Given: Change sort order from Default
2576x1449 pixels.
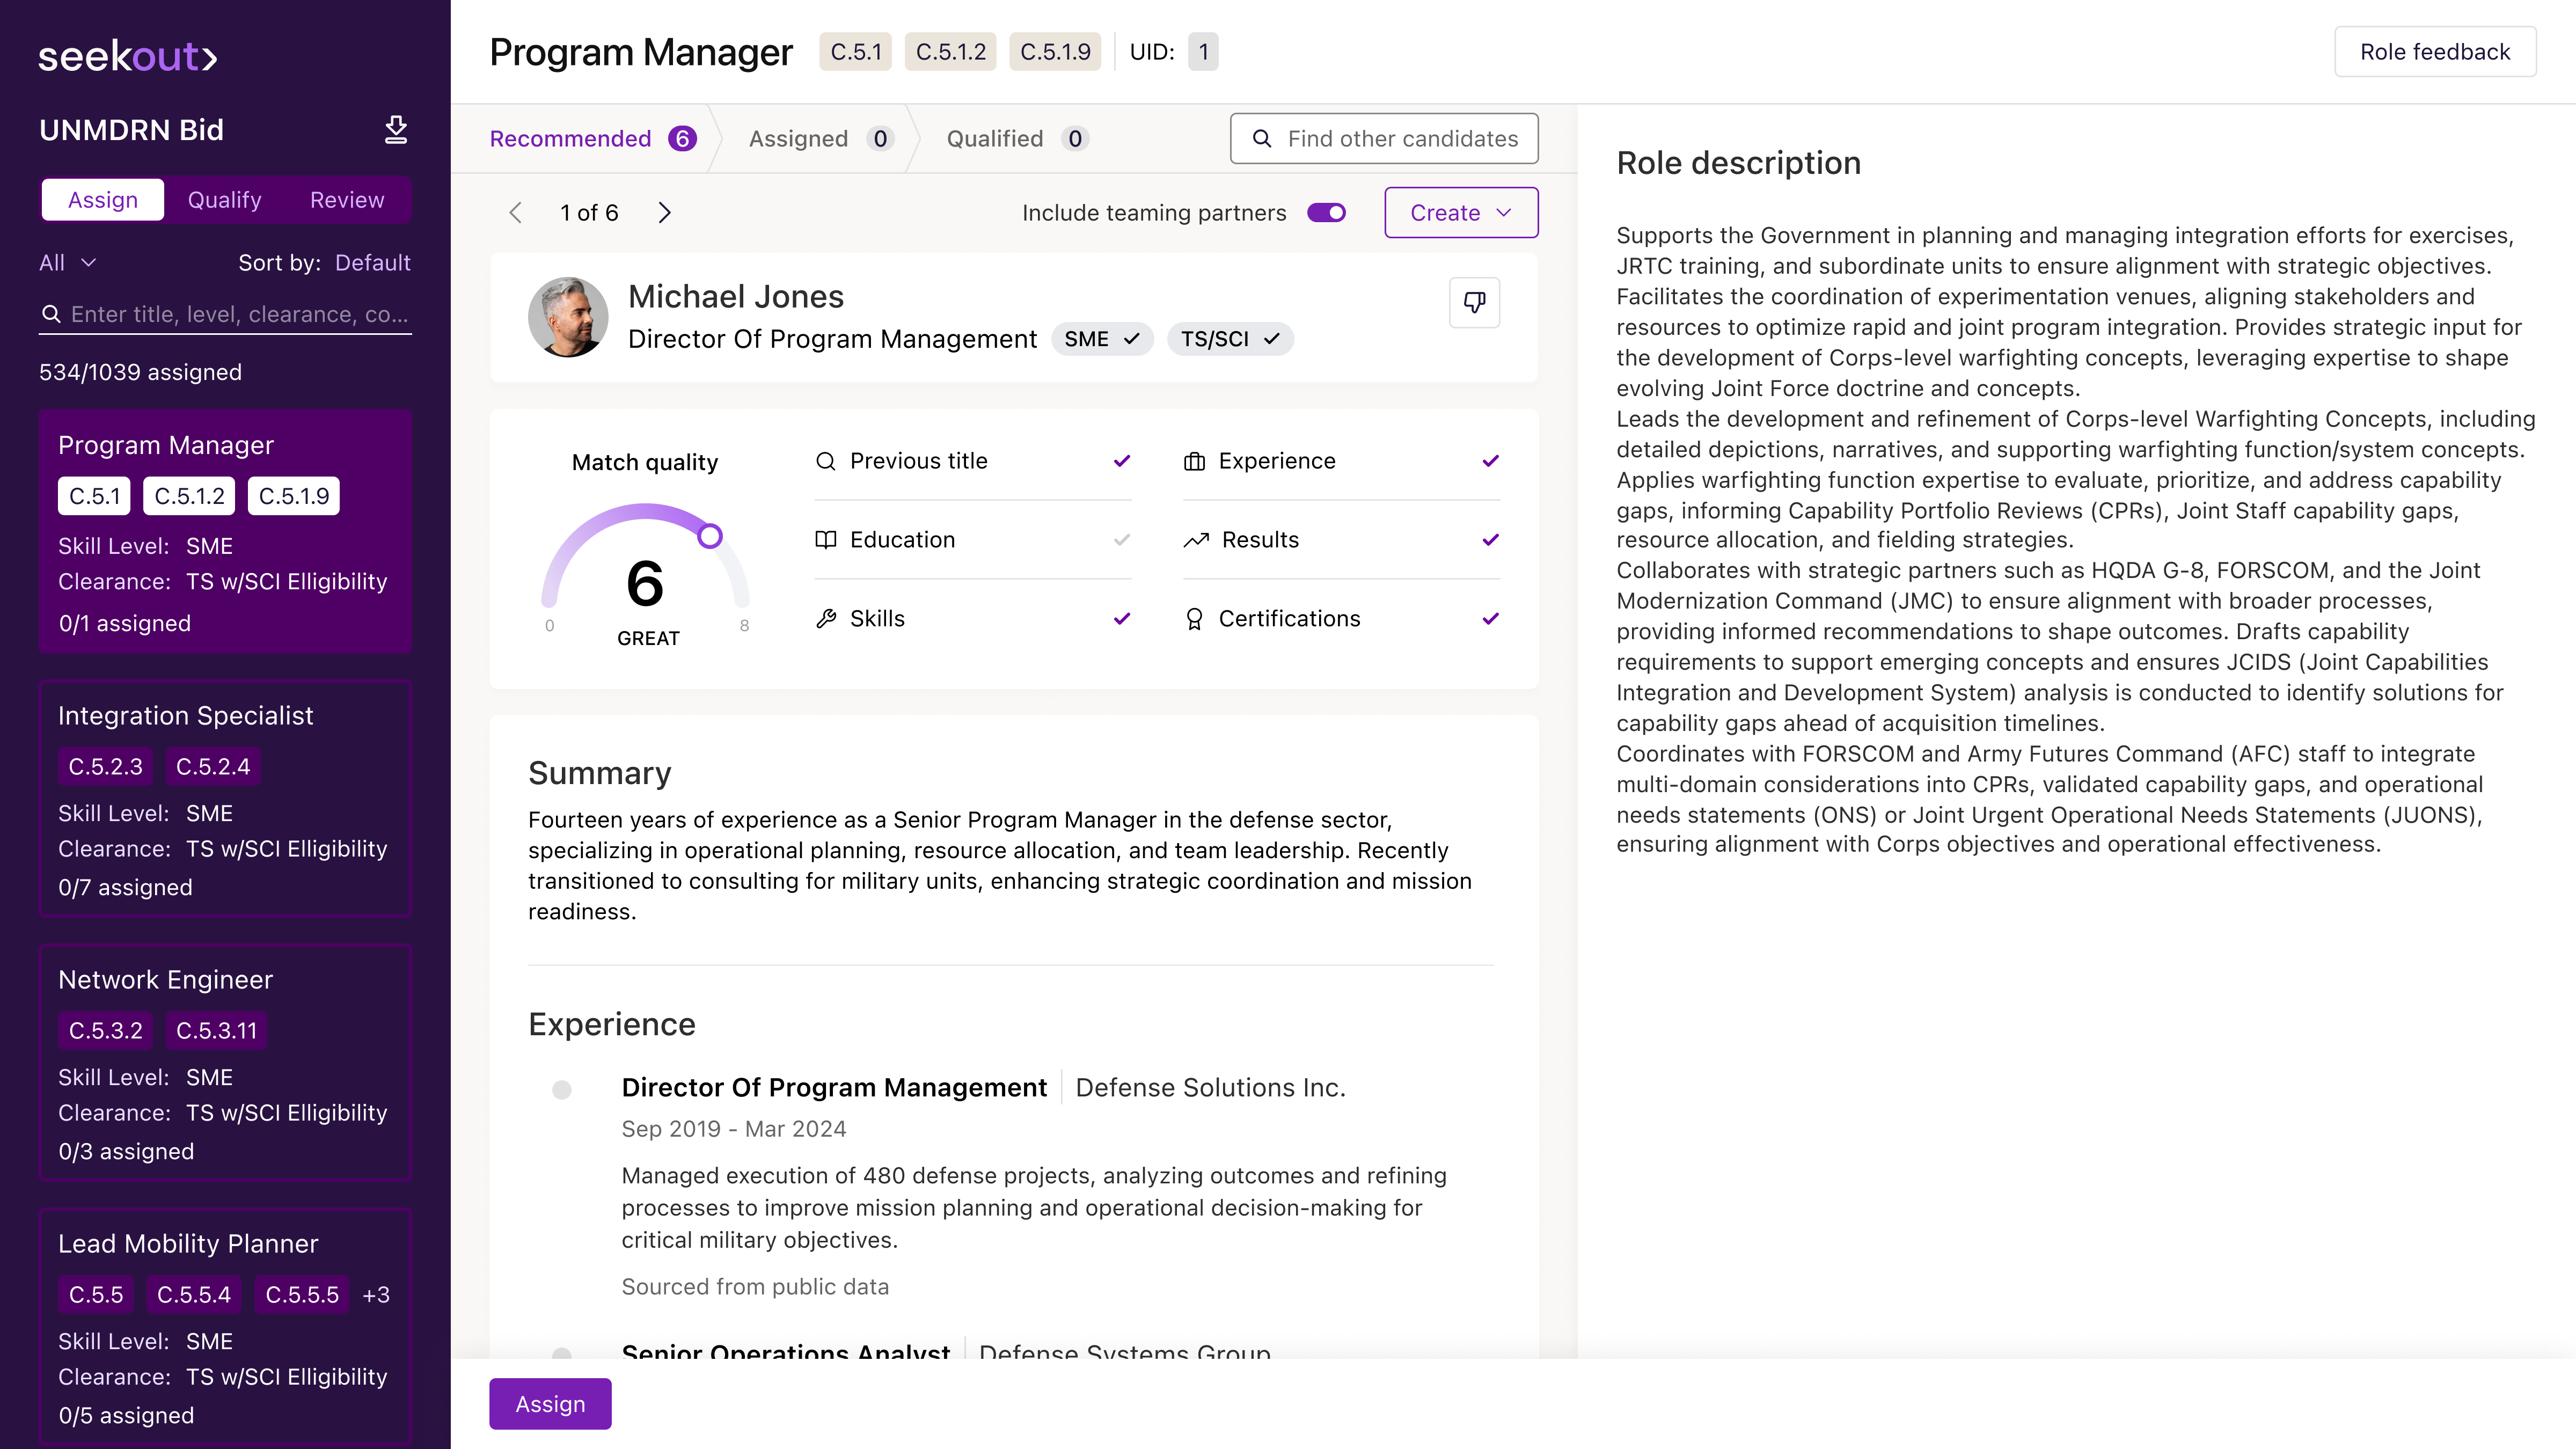Looking at the screenshot, I should [x=373, y=263].
